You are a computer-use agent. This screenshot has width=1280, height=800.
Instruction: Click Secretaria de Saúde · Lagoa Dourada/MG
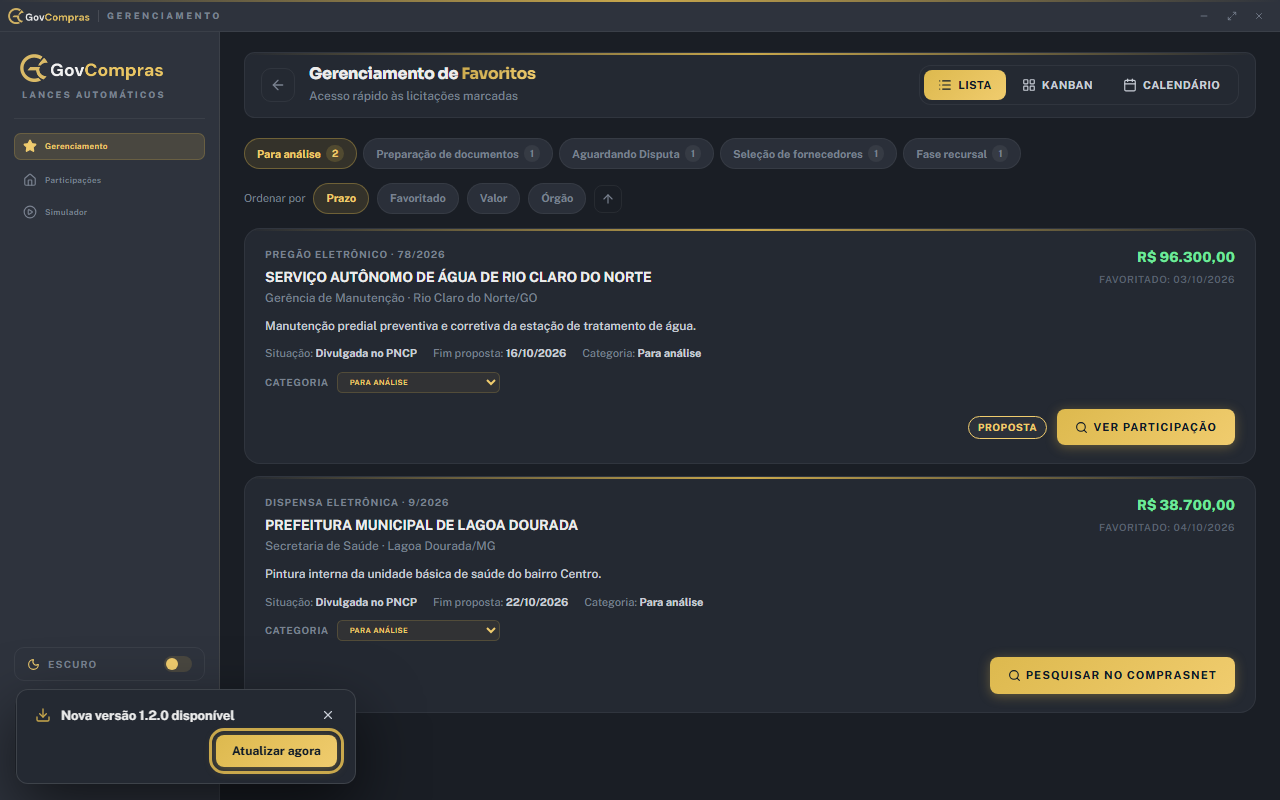380,546
